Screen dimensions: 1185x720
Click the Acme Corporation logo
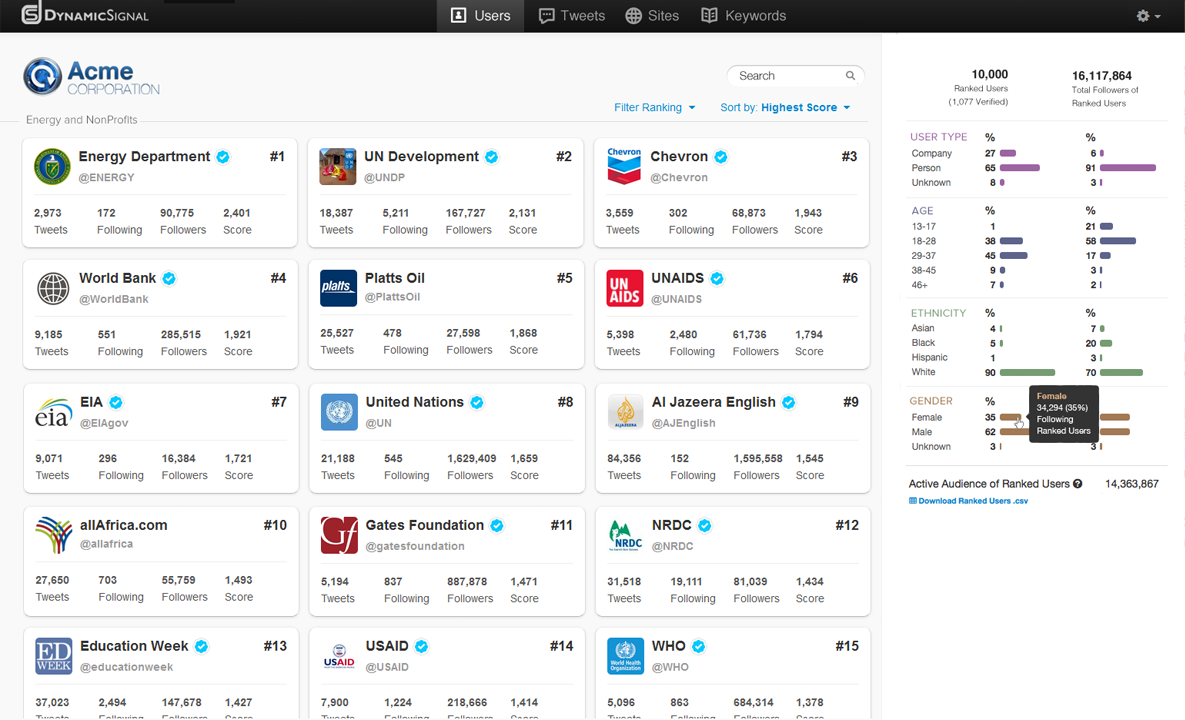tap(92, 77)
